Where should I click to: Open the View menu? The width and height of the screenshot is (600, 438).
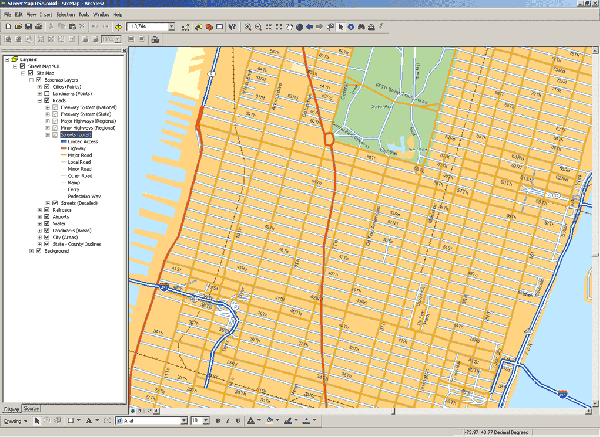(31, 15)
